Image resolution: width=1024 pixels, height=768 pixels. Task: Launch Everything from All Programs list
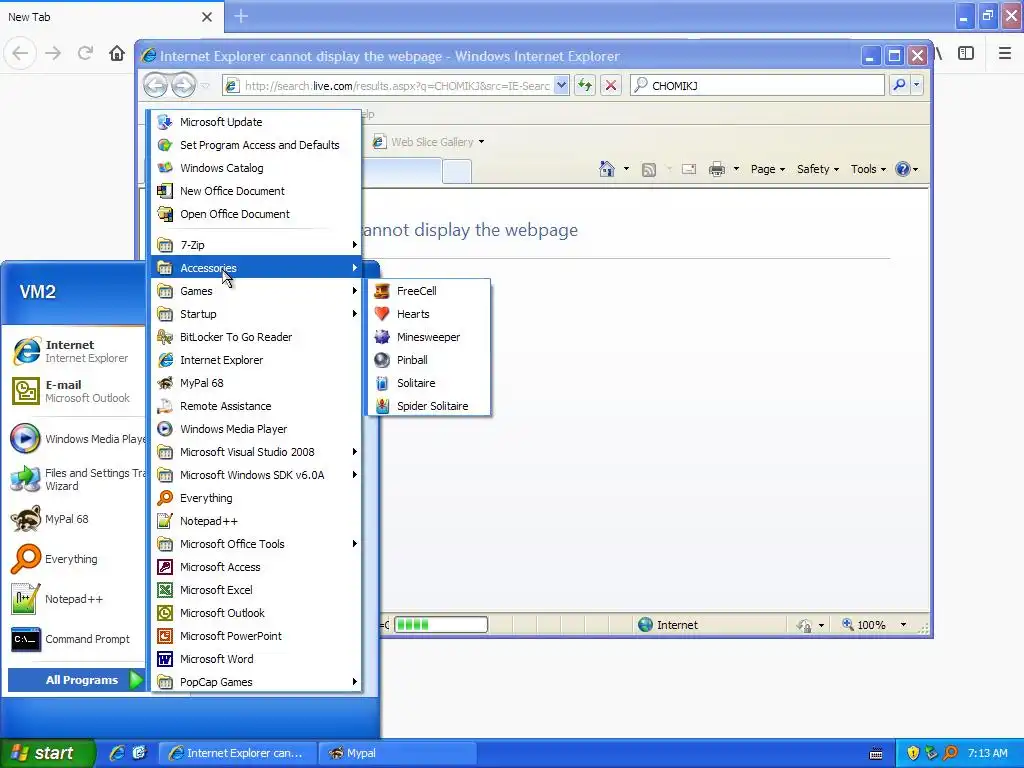click(x=256, y=498)
